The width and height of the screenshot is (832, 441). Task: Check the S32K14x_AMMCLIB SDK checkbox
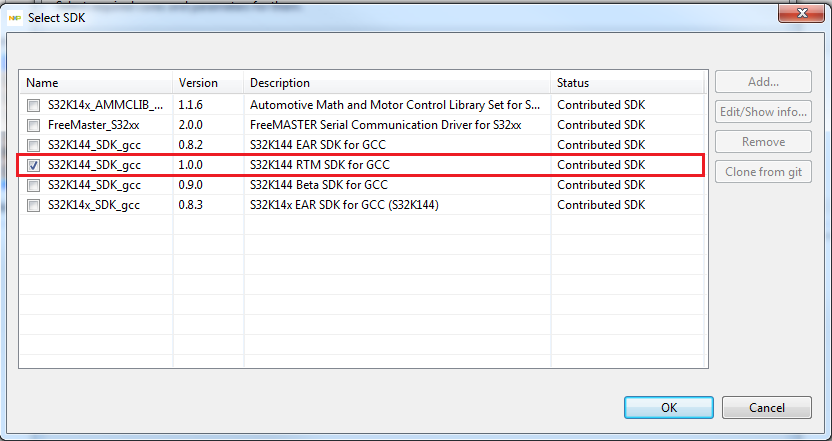coord(33,106)
